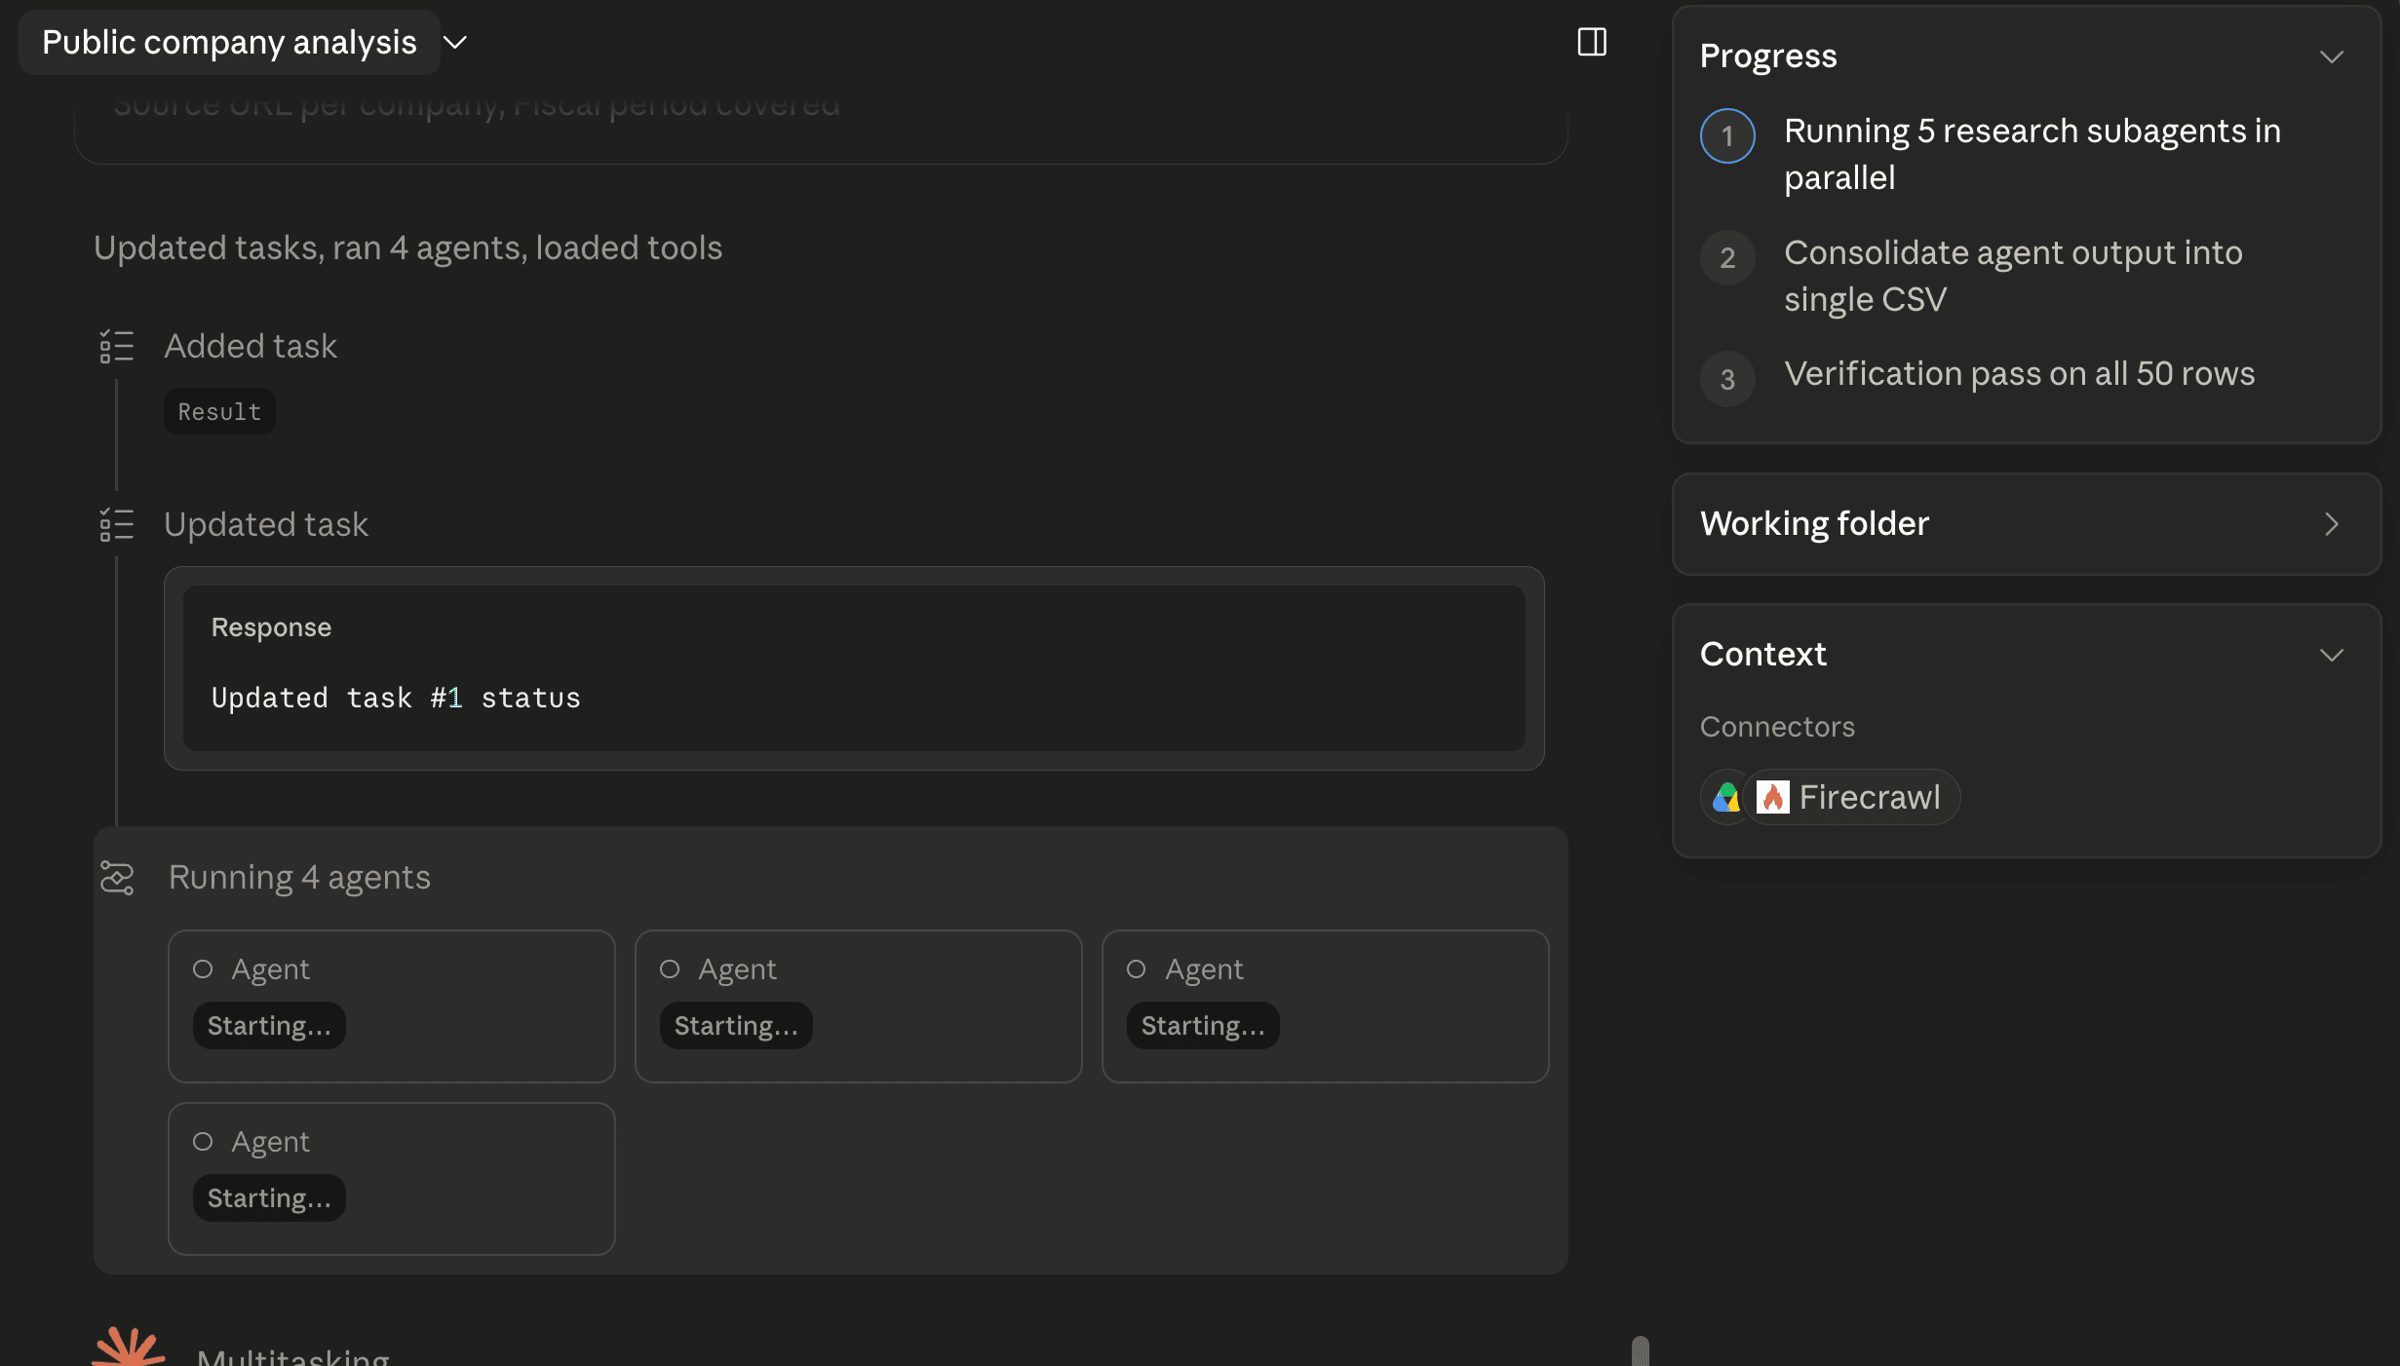Click Updated tasks, ran 4 agents summary

coord(408,247)
